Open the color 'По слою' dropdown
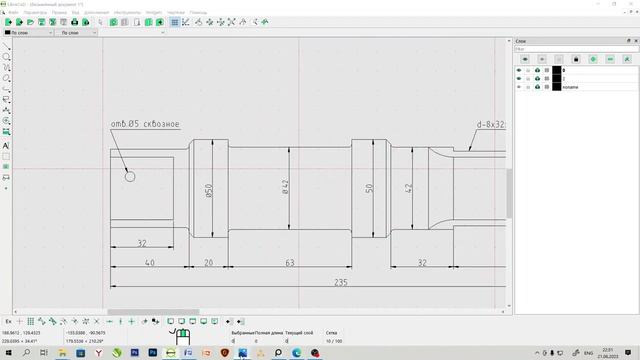Screen dimensions: 640x360 pos(29,32)
